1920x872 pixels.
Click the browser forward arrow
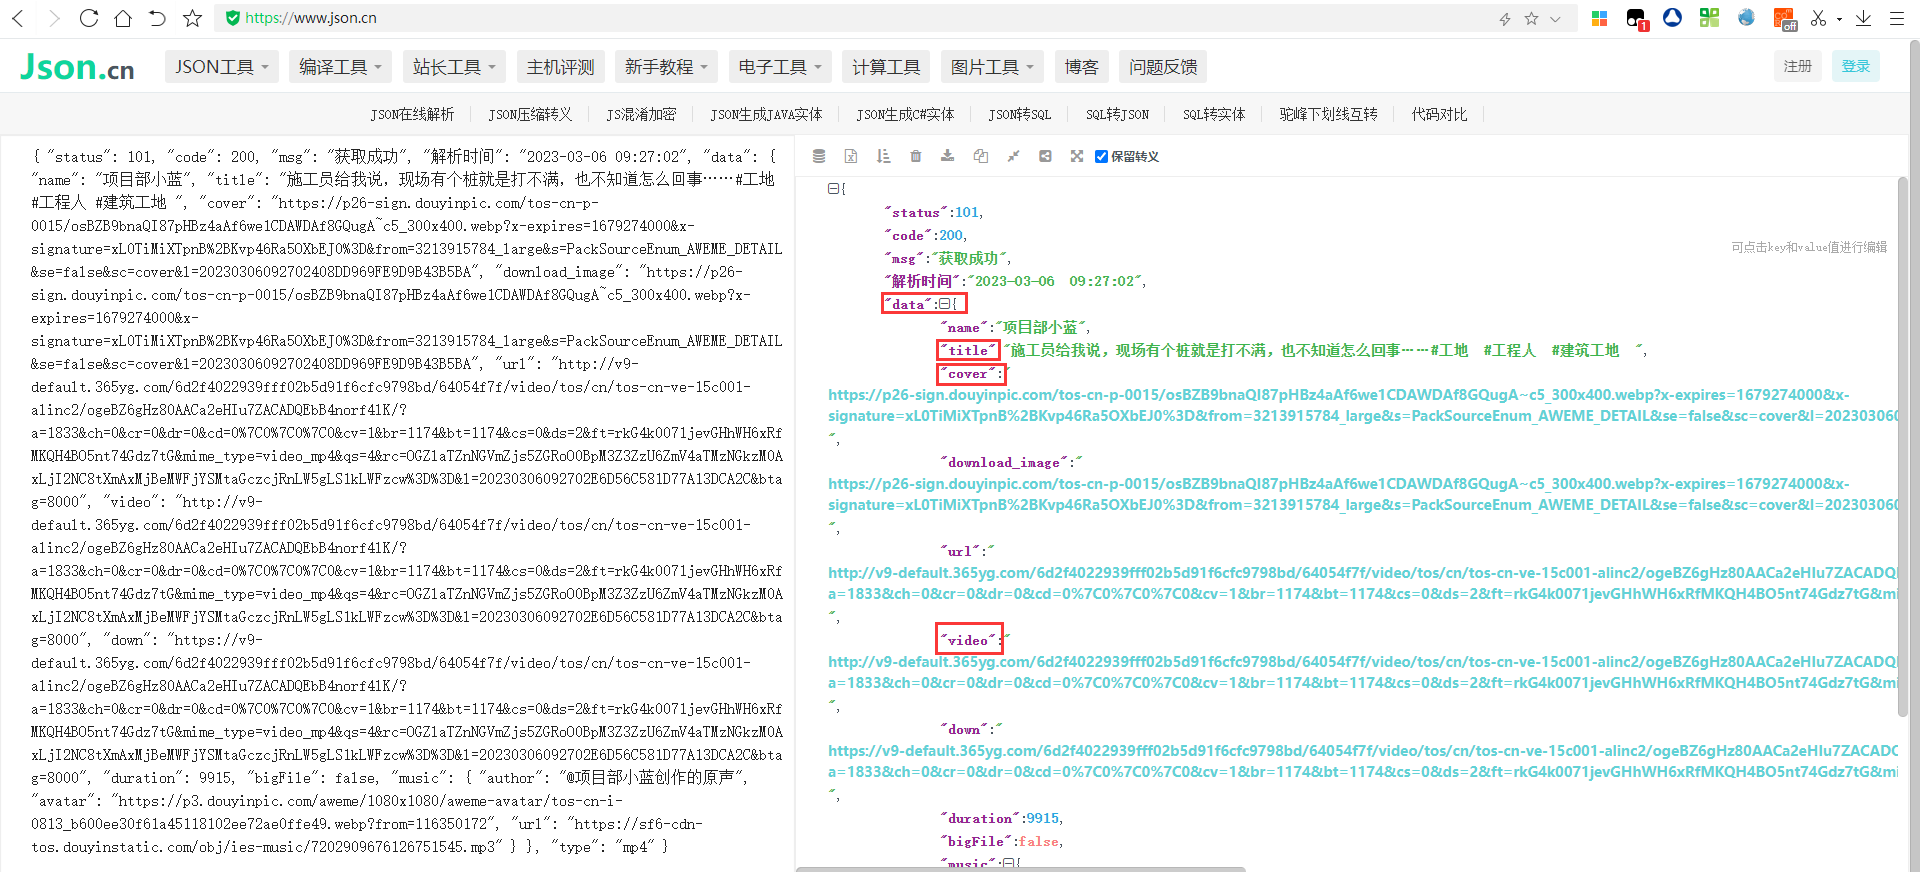click(54, 18)
